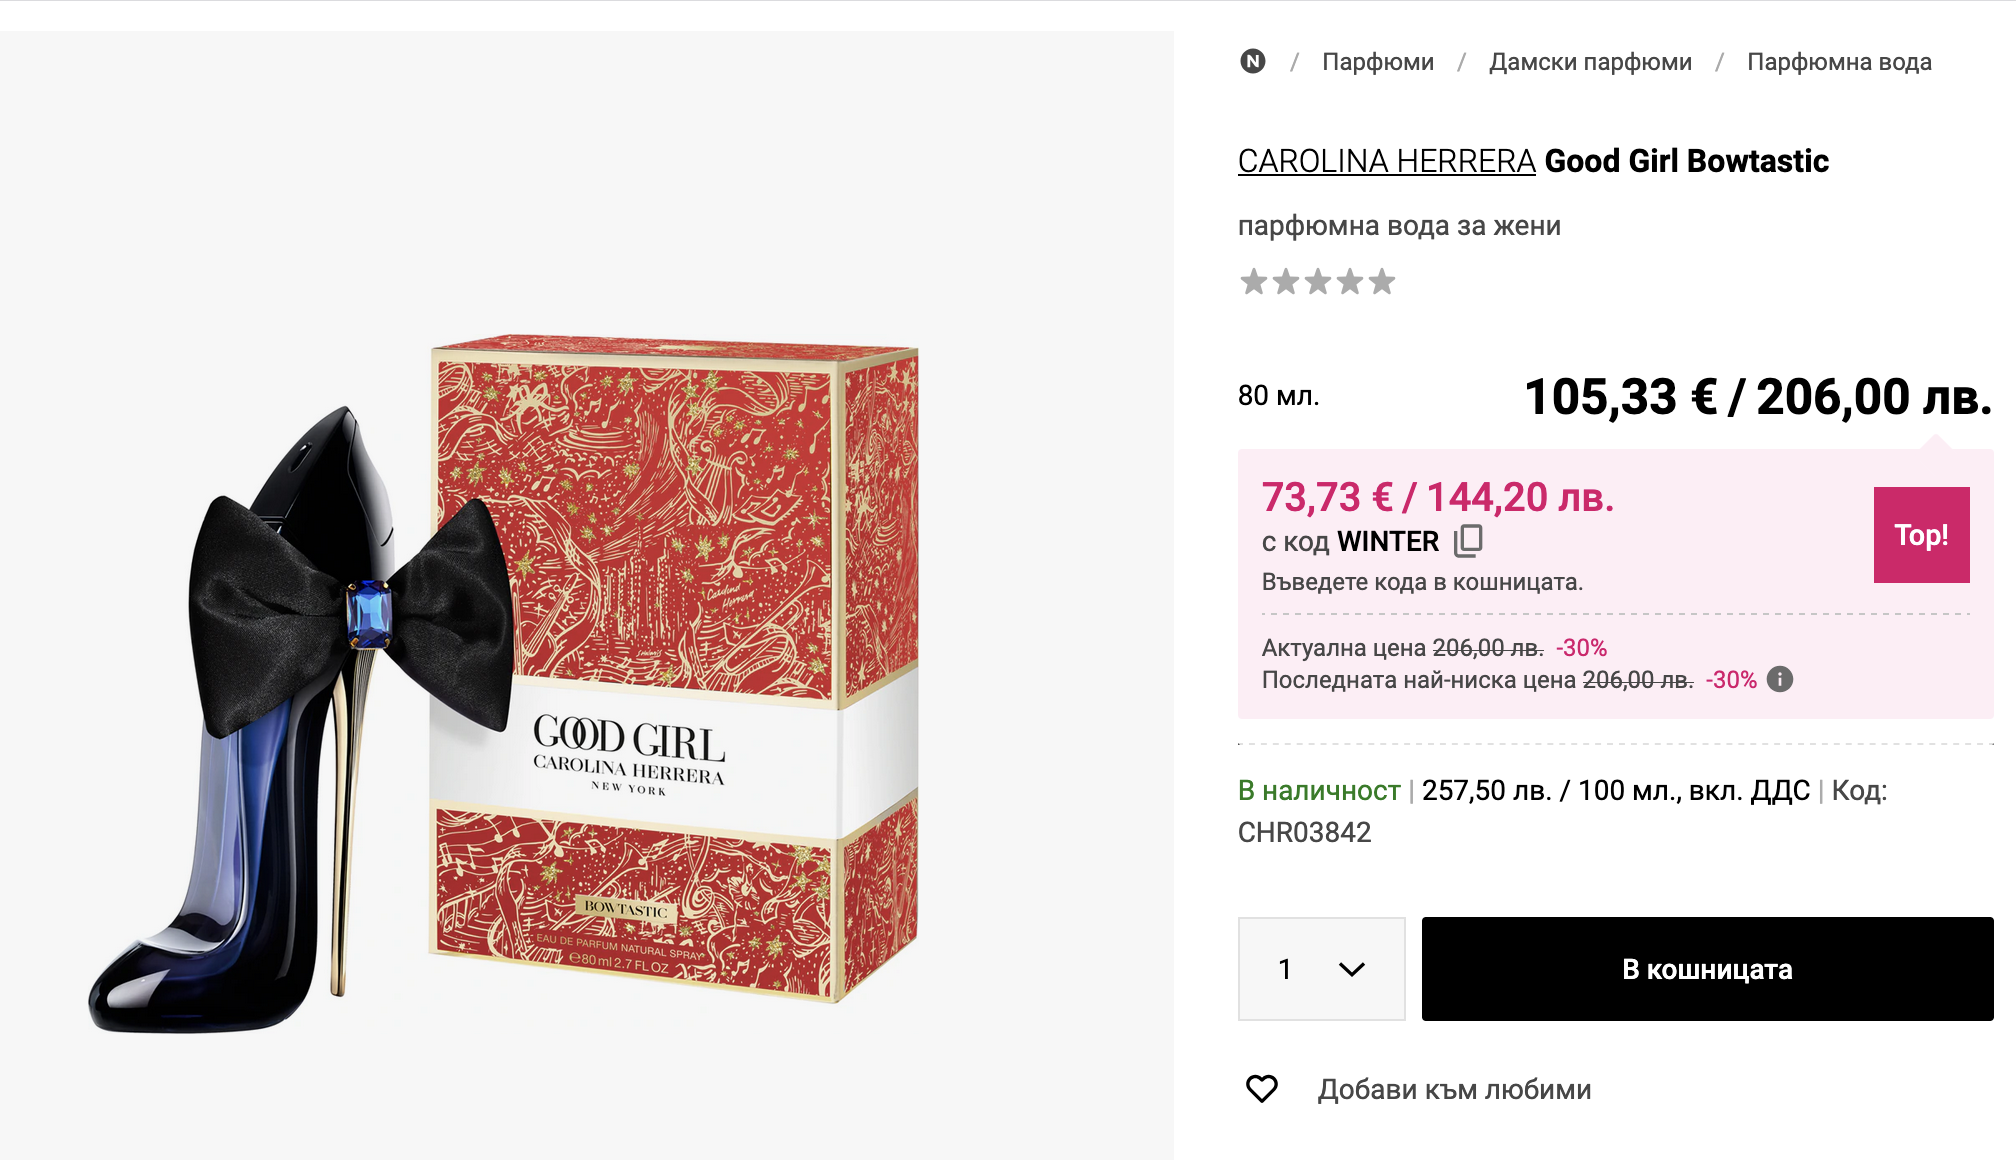Click Добави към любими link
The image size is (2016, 1160).
pyautogui.click(x=1454, y=1089)
